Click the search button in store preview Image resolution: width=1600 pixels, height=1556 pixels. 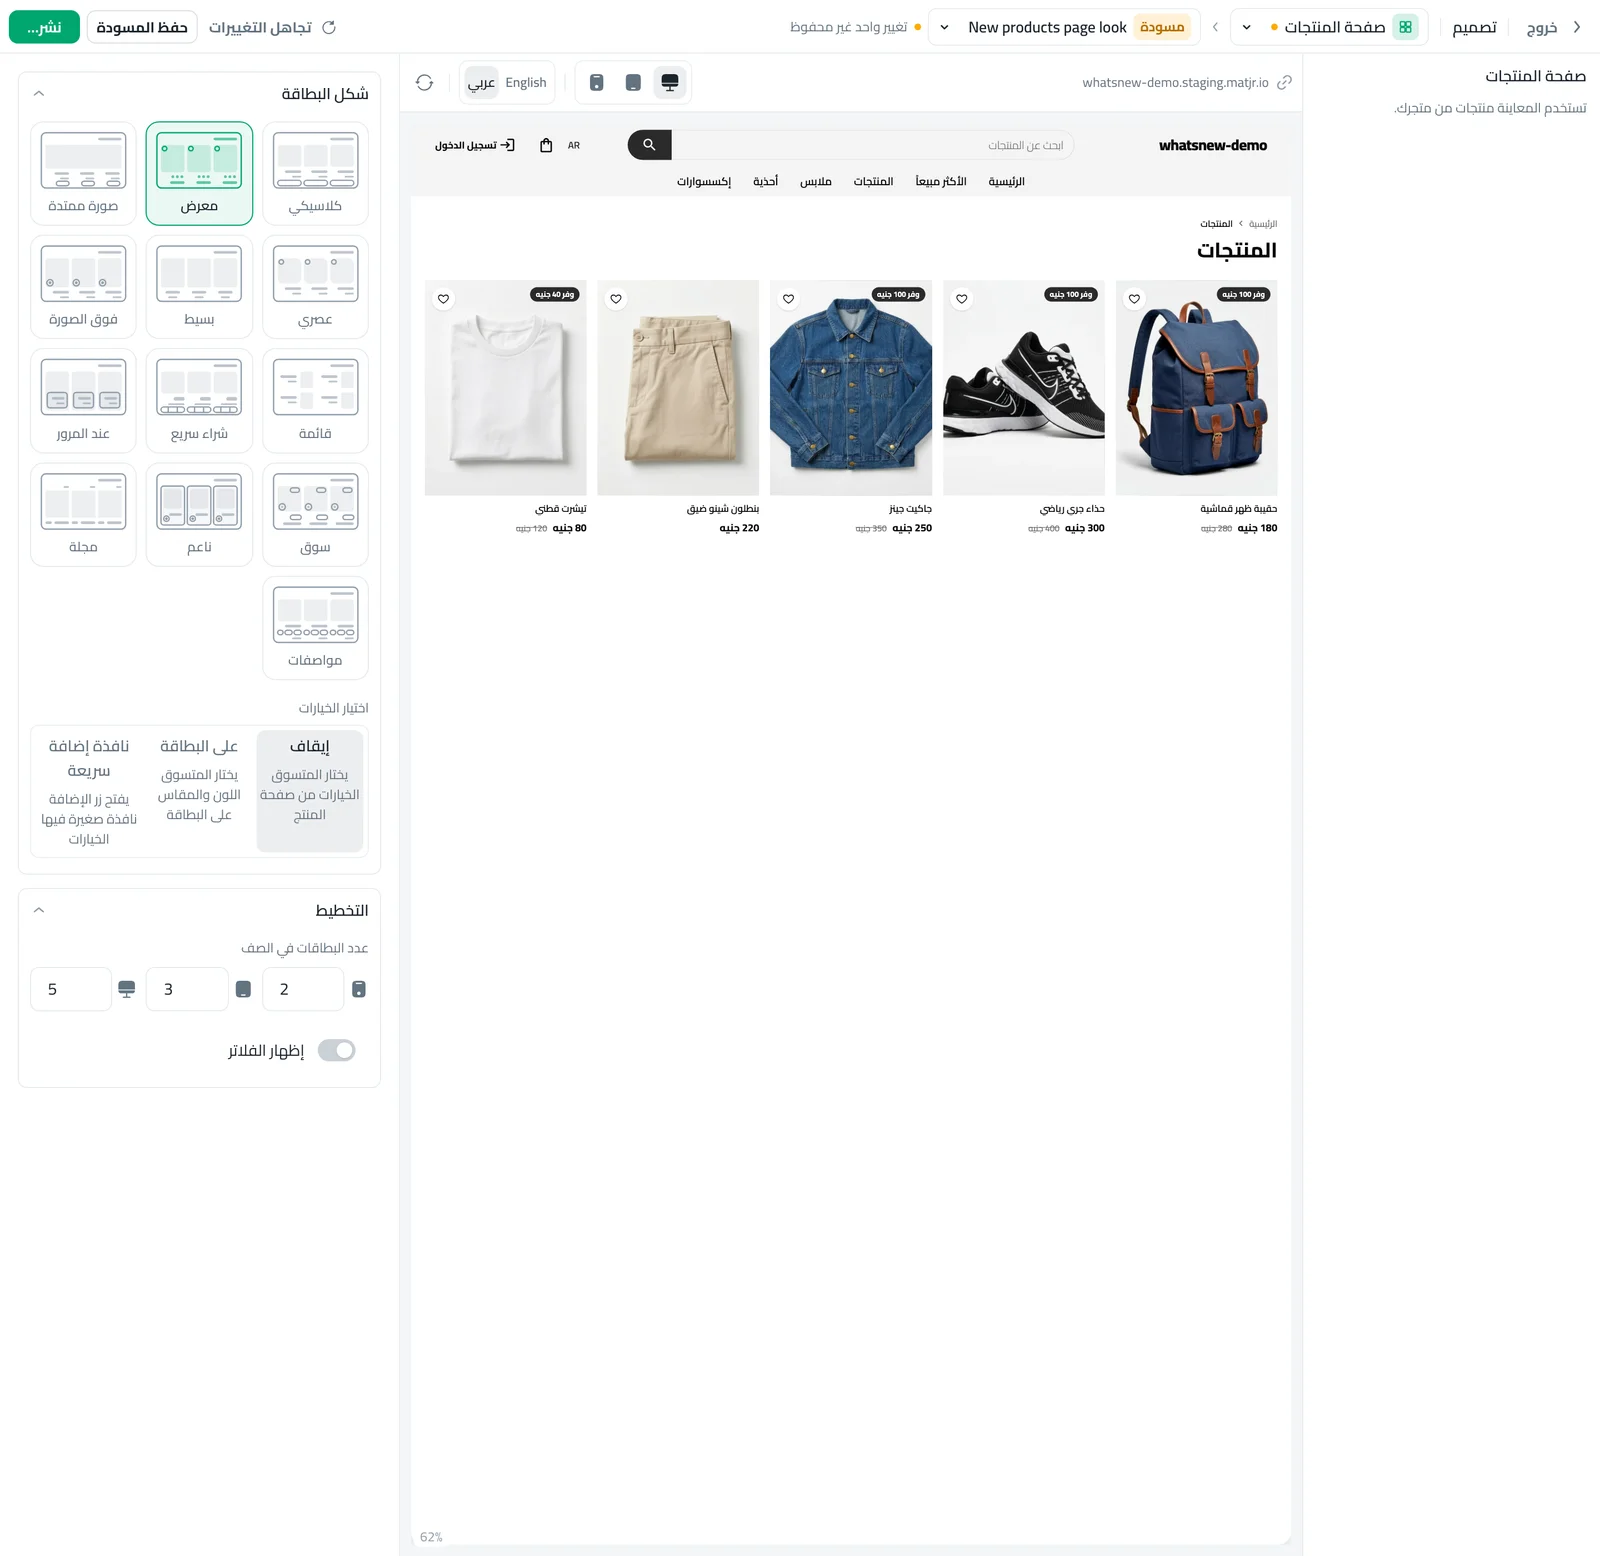pyautogui.click(x=650, y=145)
